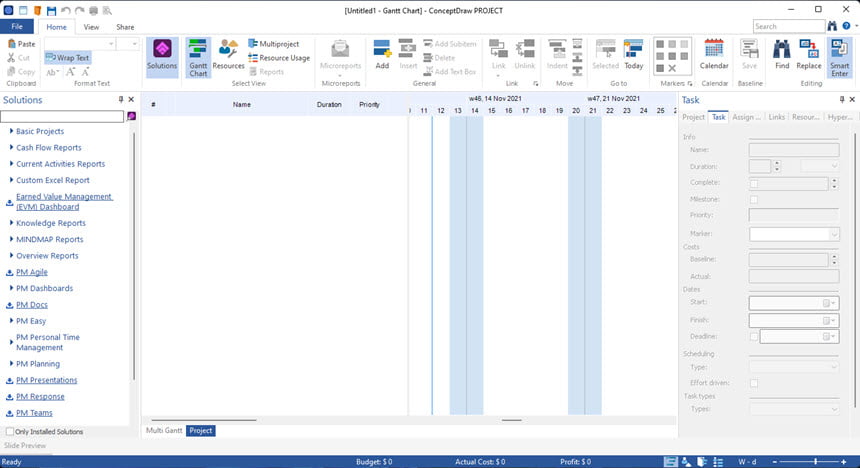Screen dimensions: 860x468
Task: Click the Paste button
Action: click(x=21, y=44)
